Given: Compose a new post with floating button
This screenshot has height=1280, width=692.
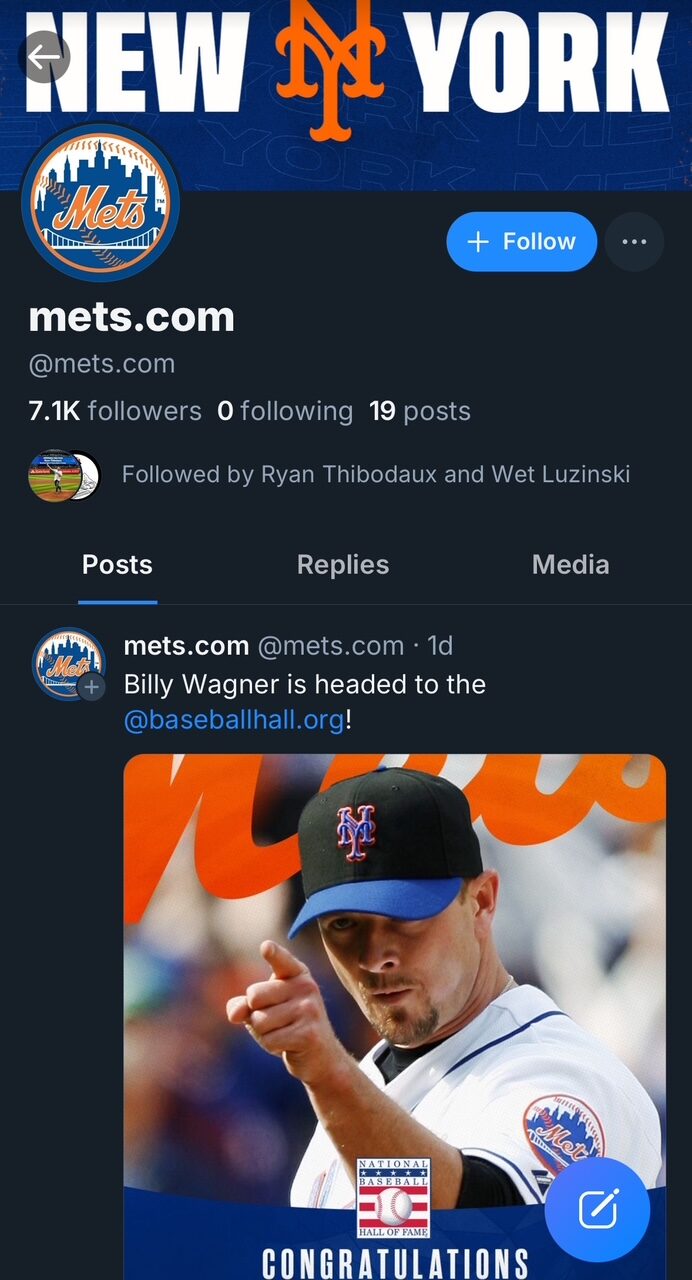Looking at the screenshot, I should coord(598,1210).
